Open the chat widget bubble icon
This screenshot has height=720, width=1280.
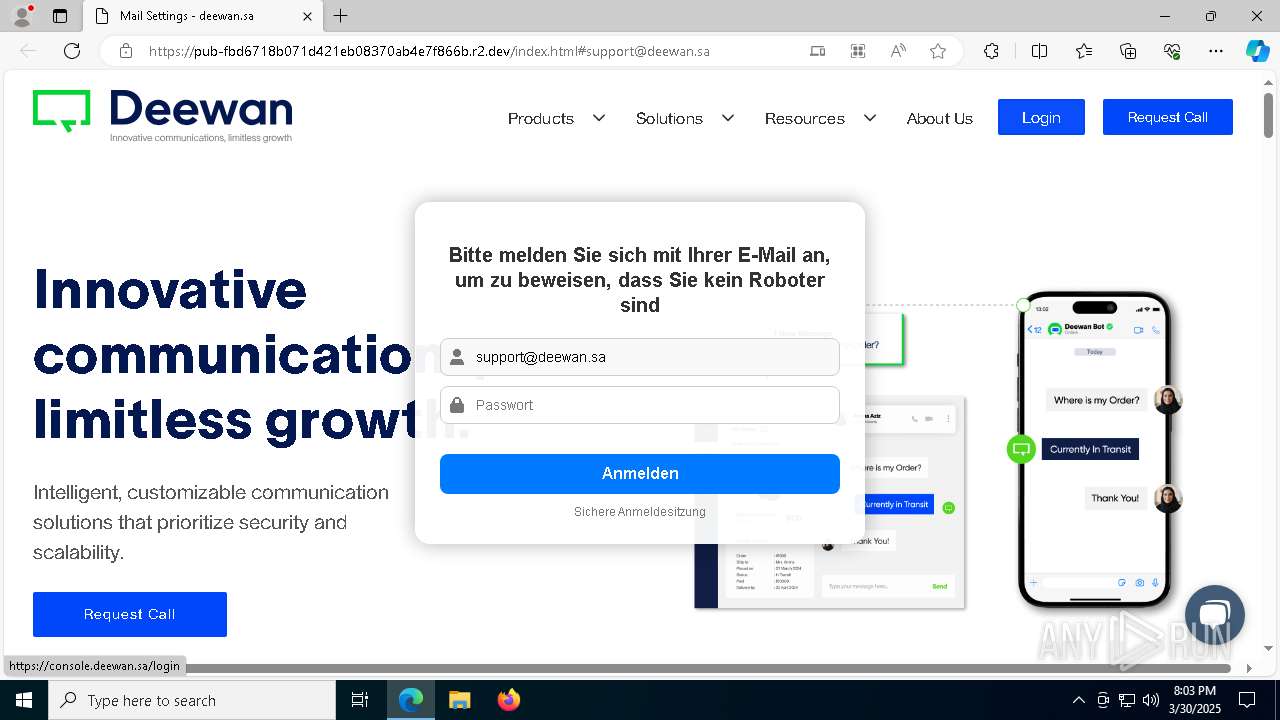click(x=1215, y=615)
